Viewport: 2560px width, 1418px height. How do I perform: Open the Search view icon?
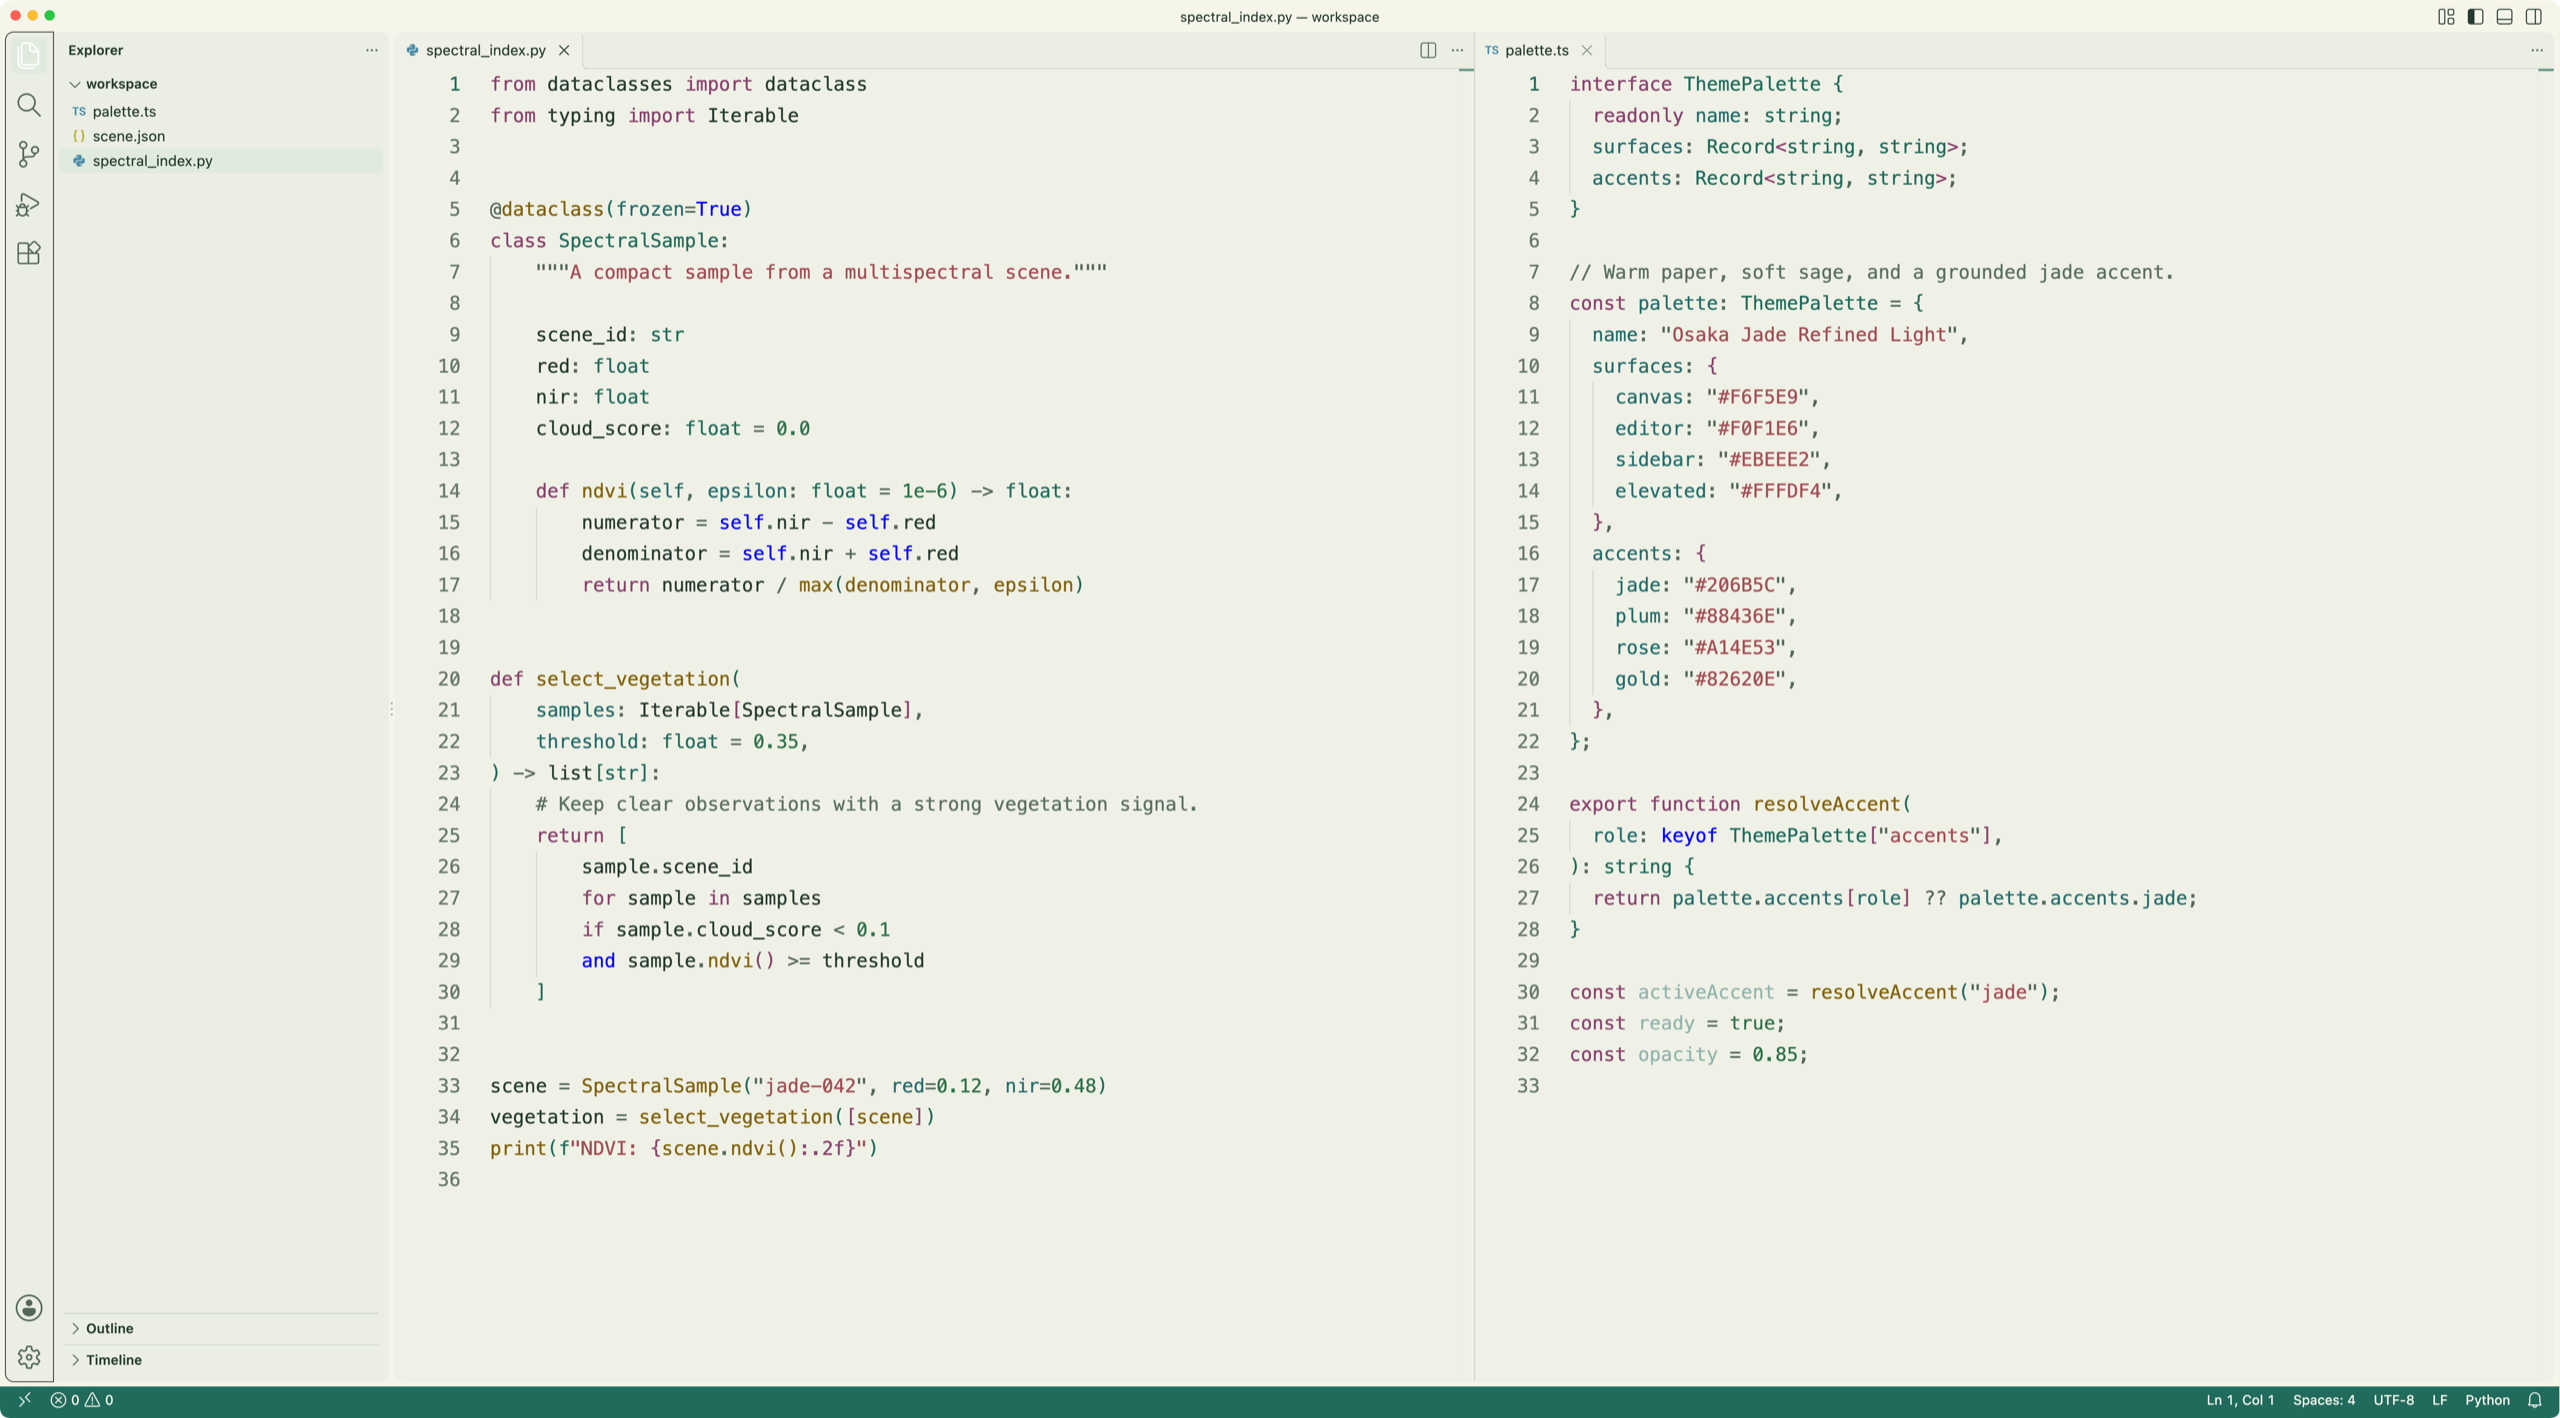tap(29, 105)
